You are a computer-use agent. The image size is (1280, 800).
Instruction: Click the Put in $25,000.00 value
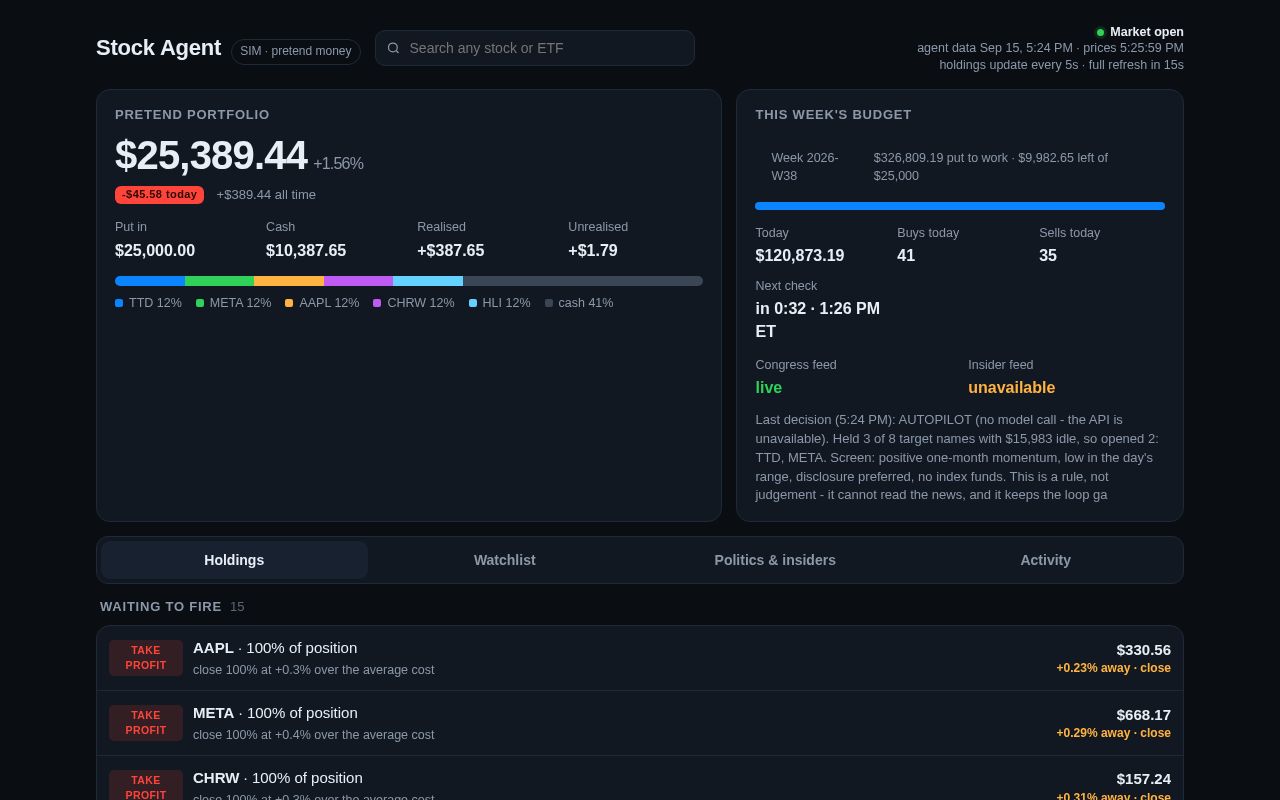(x=155, y=251)
